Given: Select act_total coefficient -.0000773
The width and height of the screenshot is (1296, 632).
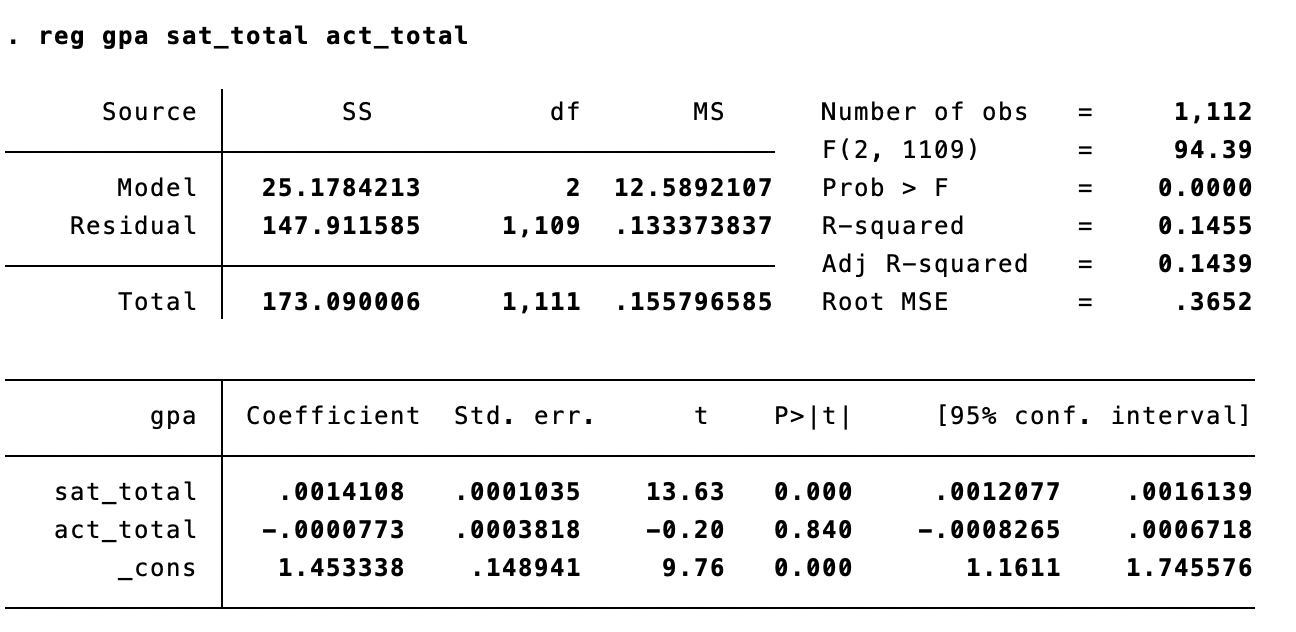Looking at the screenshot, I should tap(333, 530).
